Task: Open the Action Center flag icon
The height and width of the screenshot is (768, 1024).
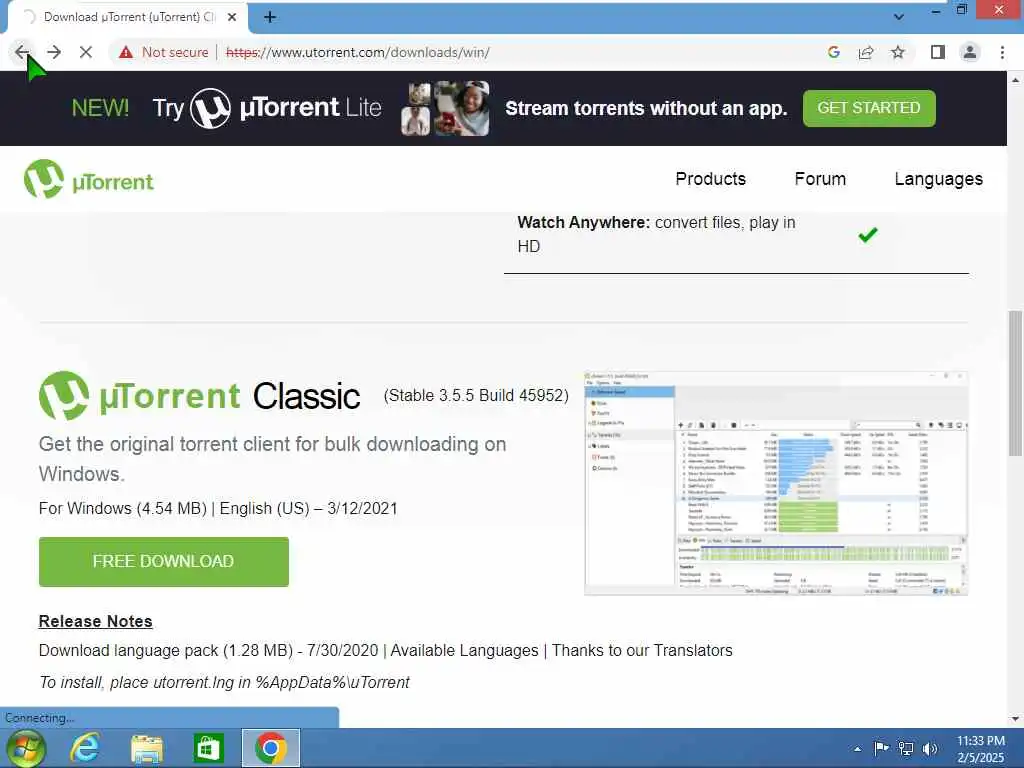Action: click(881, 748)
